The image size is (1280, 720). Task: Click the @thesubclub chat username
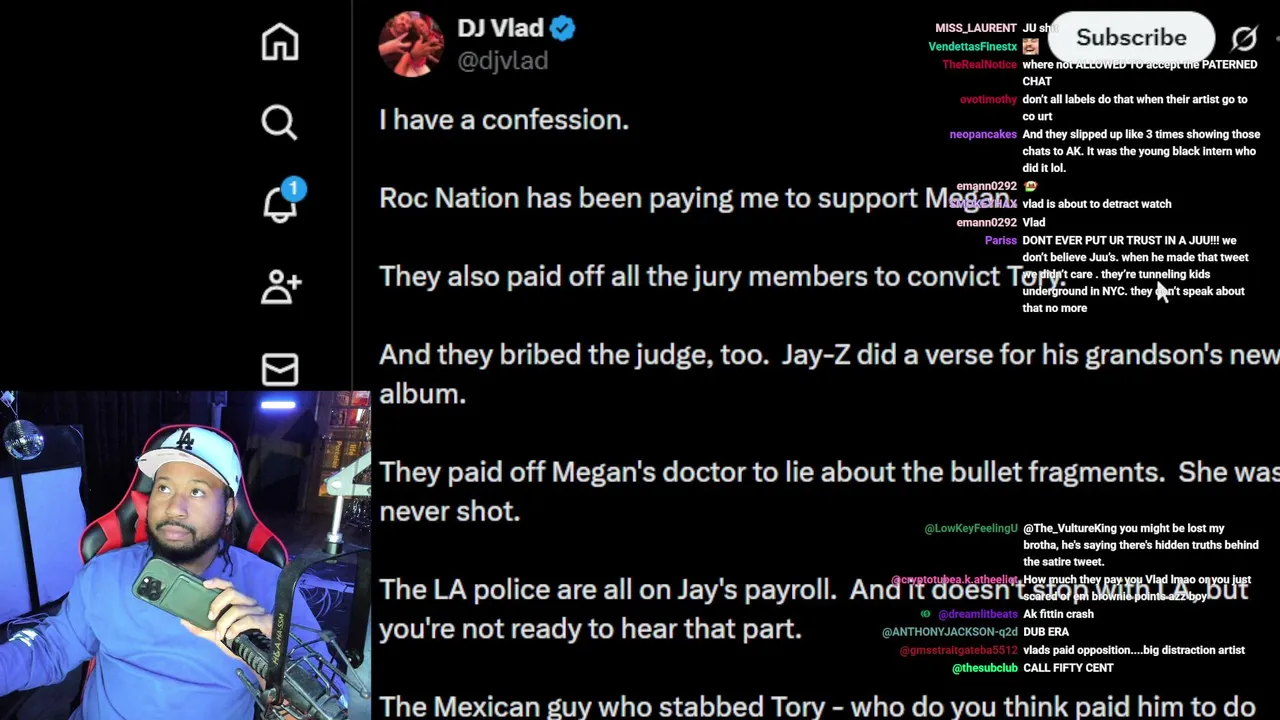984,668
